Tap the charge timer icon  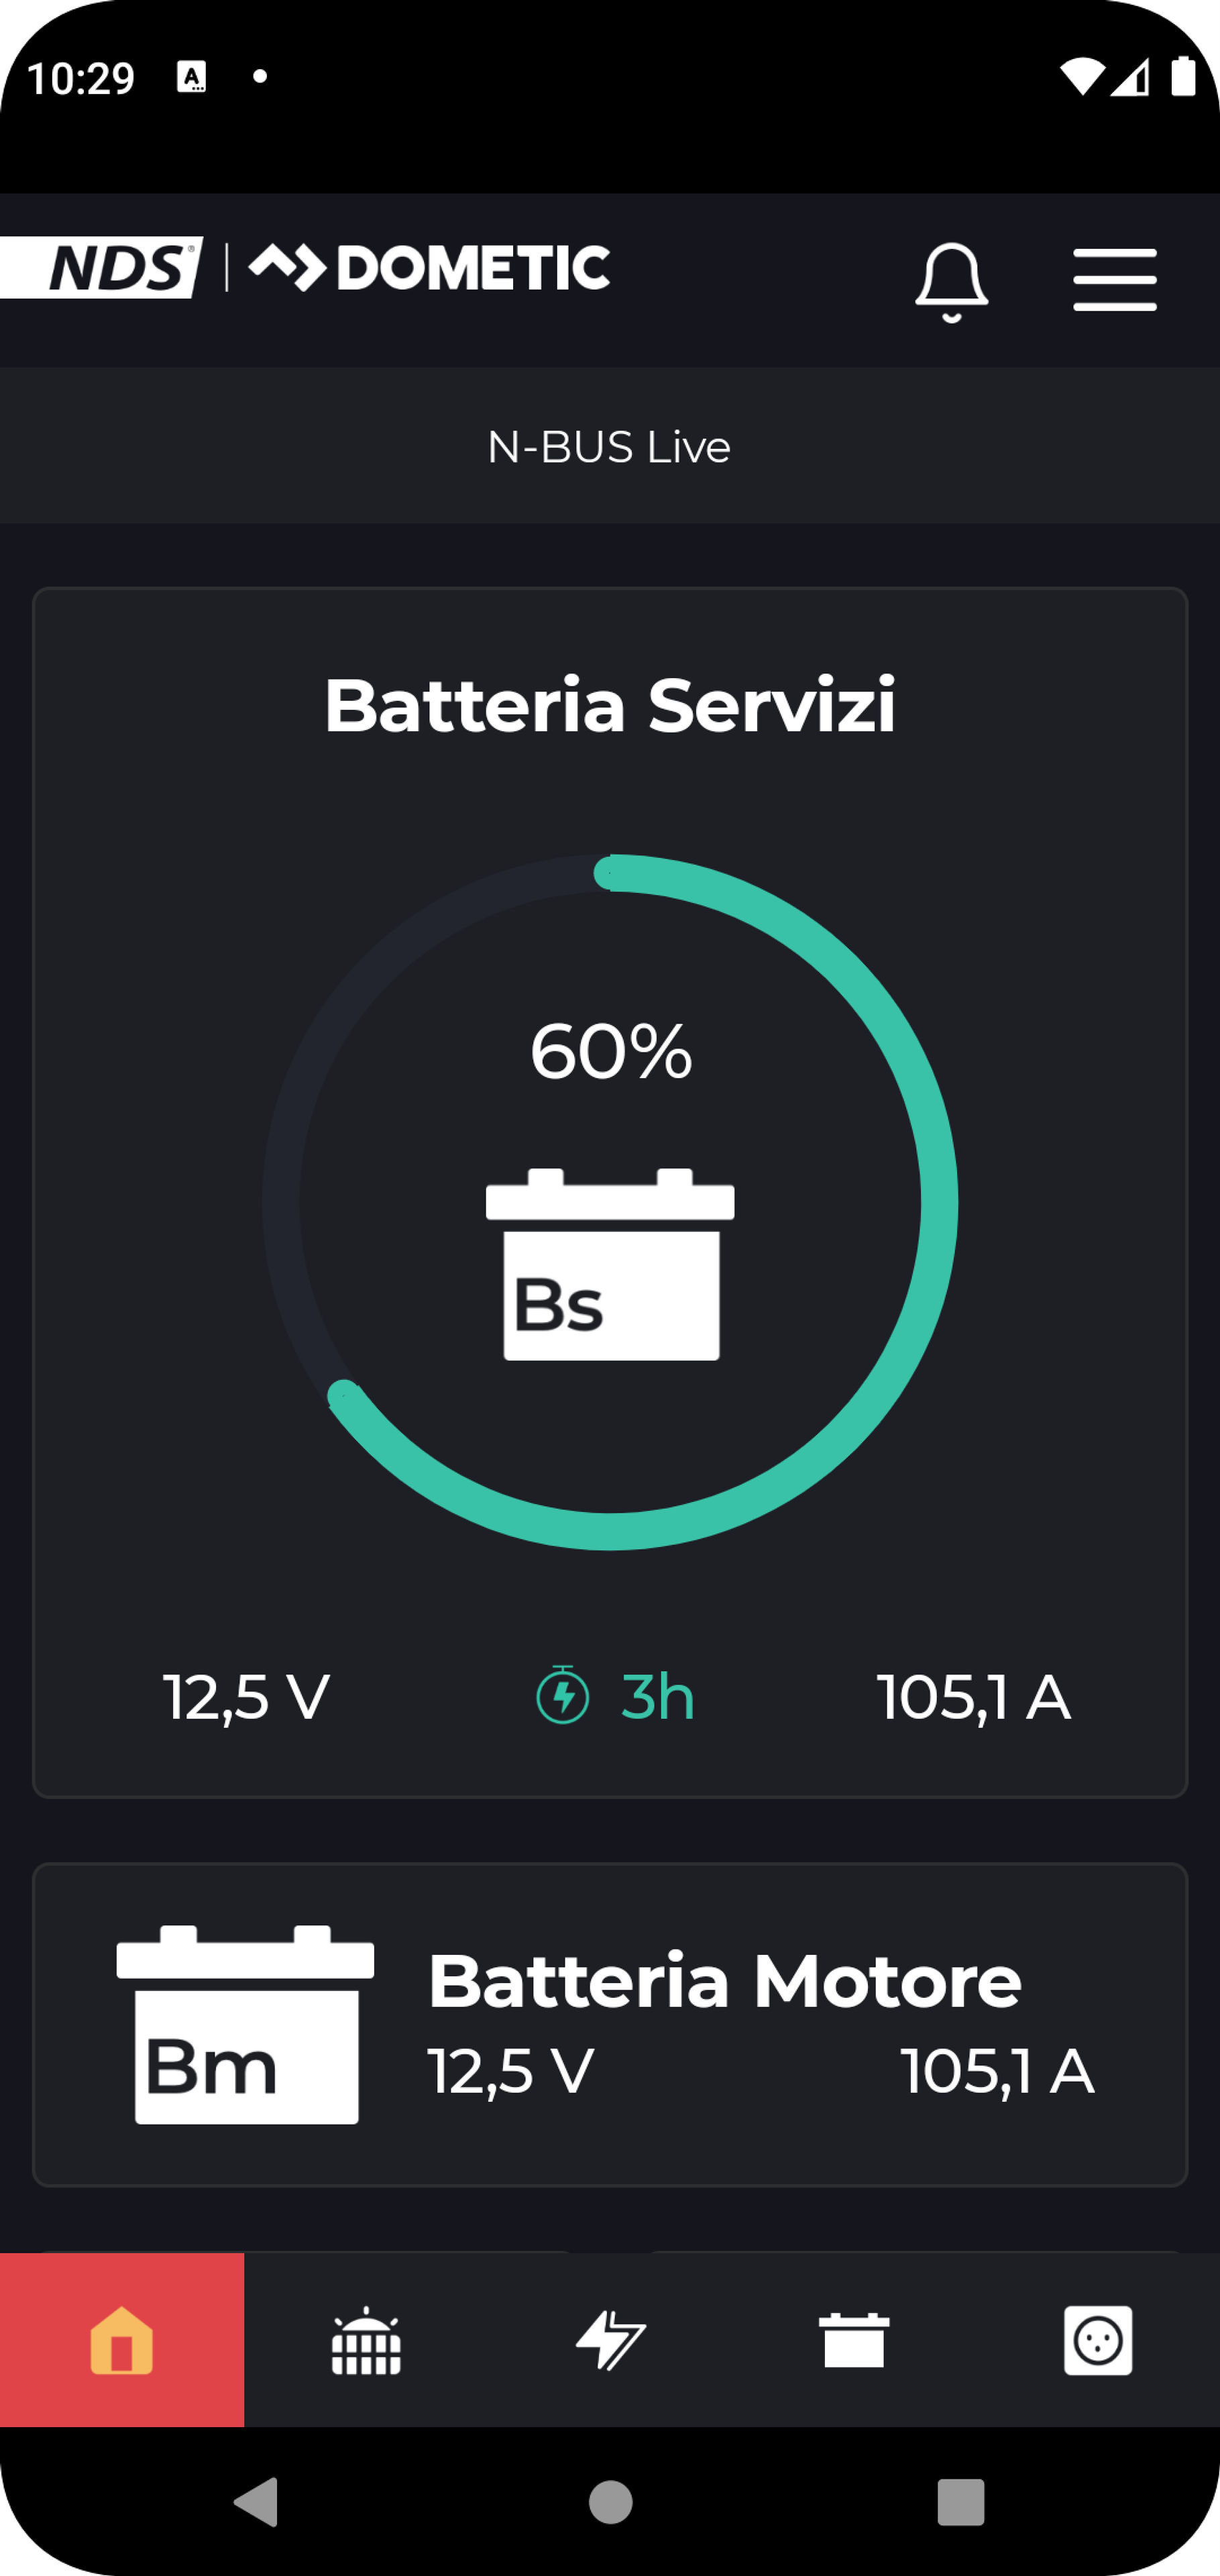[x=563, y=1695]
